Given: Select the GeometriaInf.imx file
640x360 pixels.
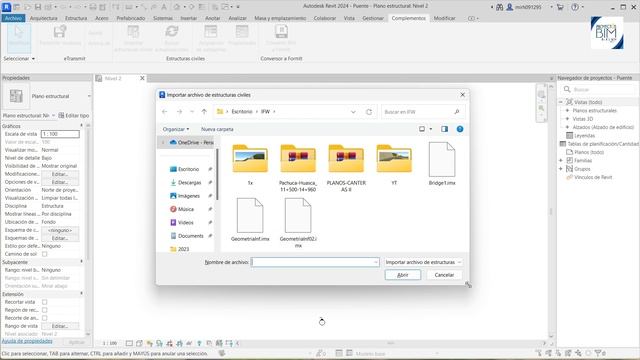Looking at the screenshot, I should [x=250, y=220].
